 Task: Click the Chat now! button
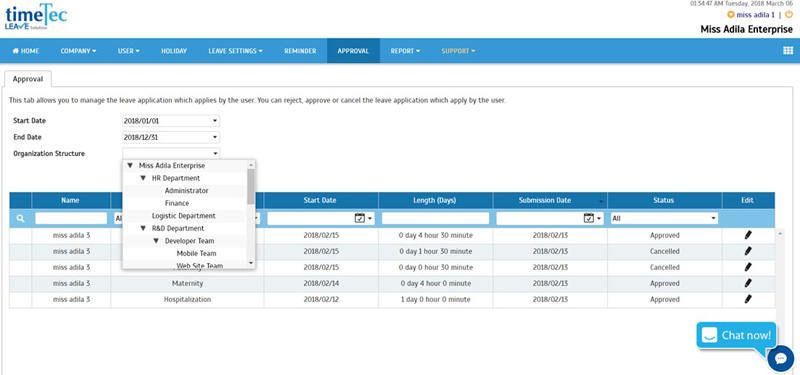(736, 336)
